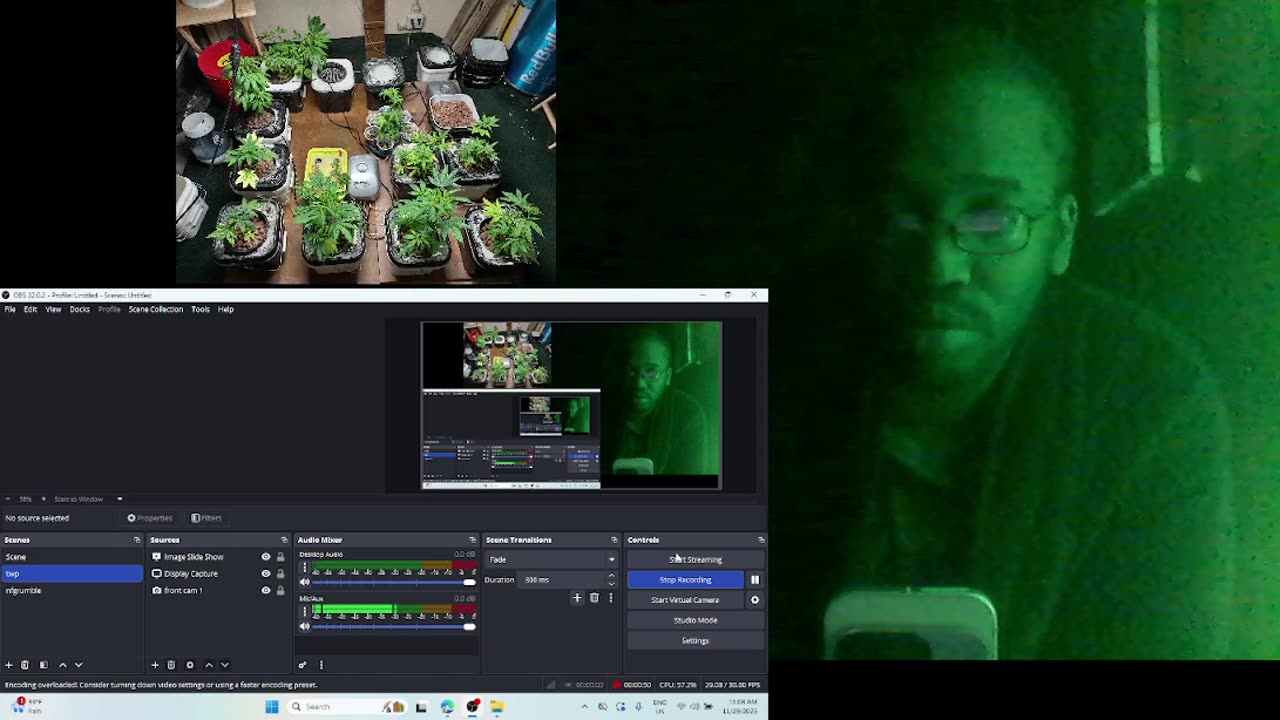
Task: Move source down arrow in Sources dock
Action: (x=225, y=665)
